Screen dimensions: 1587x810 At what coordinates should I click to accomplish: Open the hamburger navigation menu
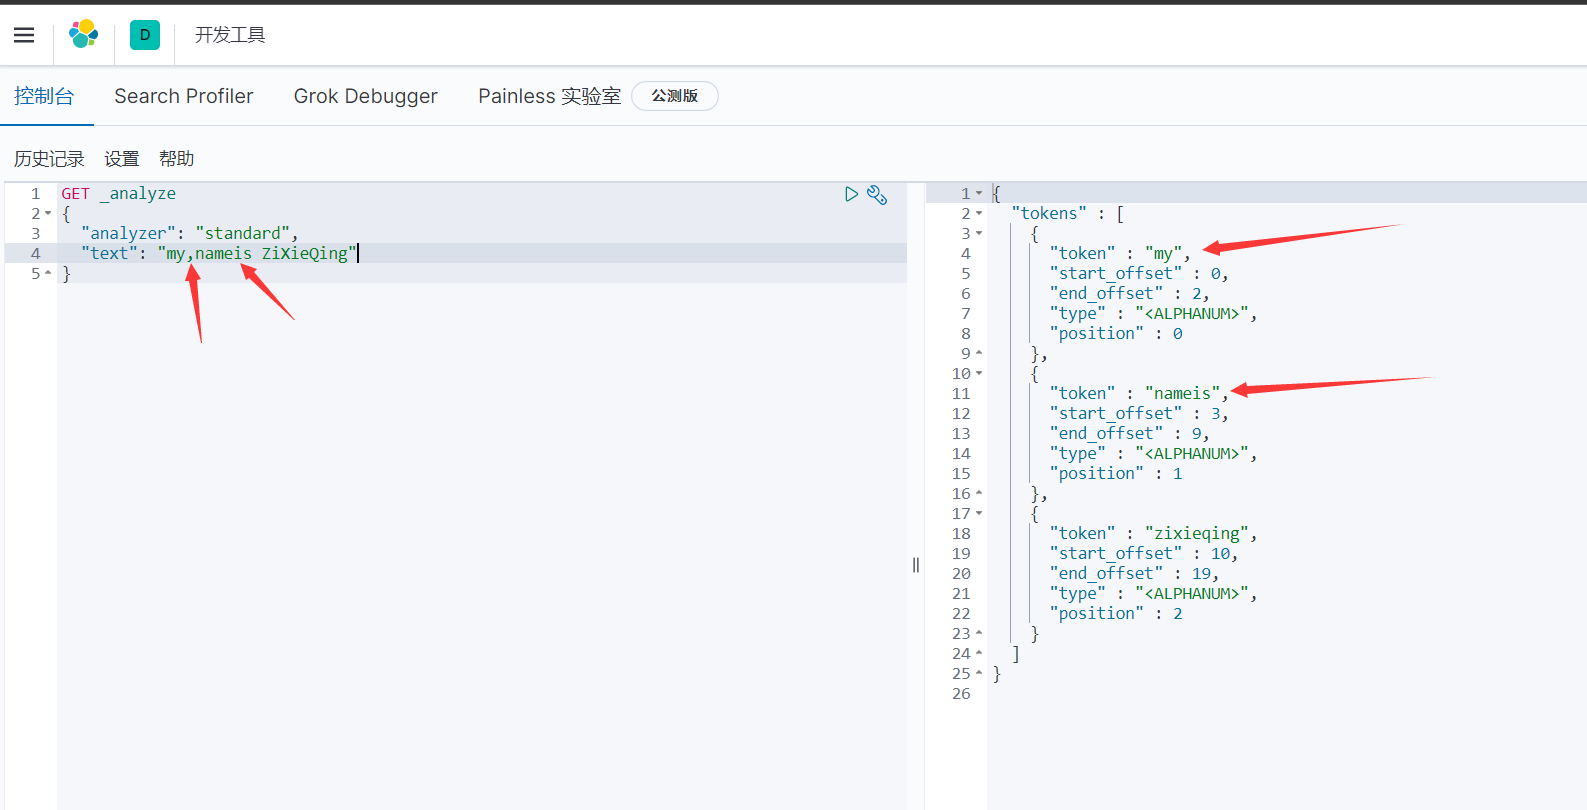[x=24, y=35]
